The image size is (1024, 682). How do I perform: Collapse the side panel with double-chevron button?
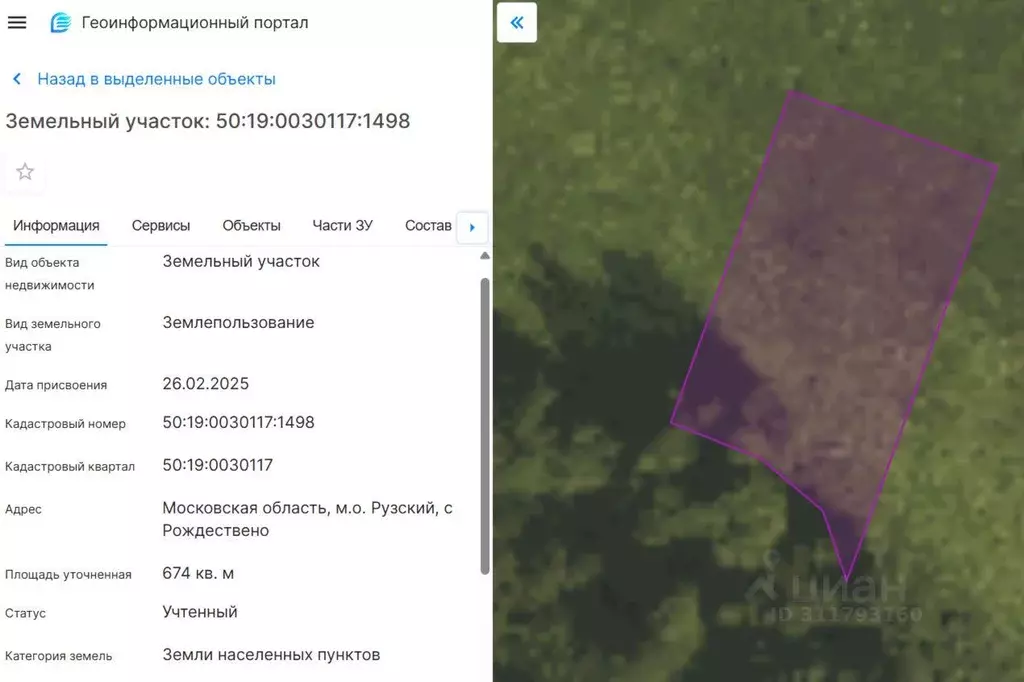pos(517,22)
